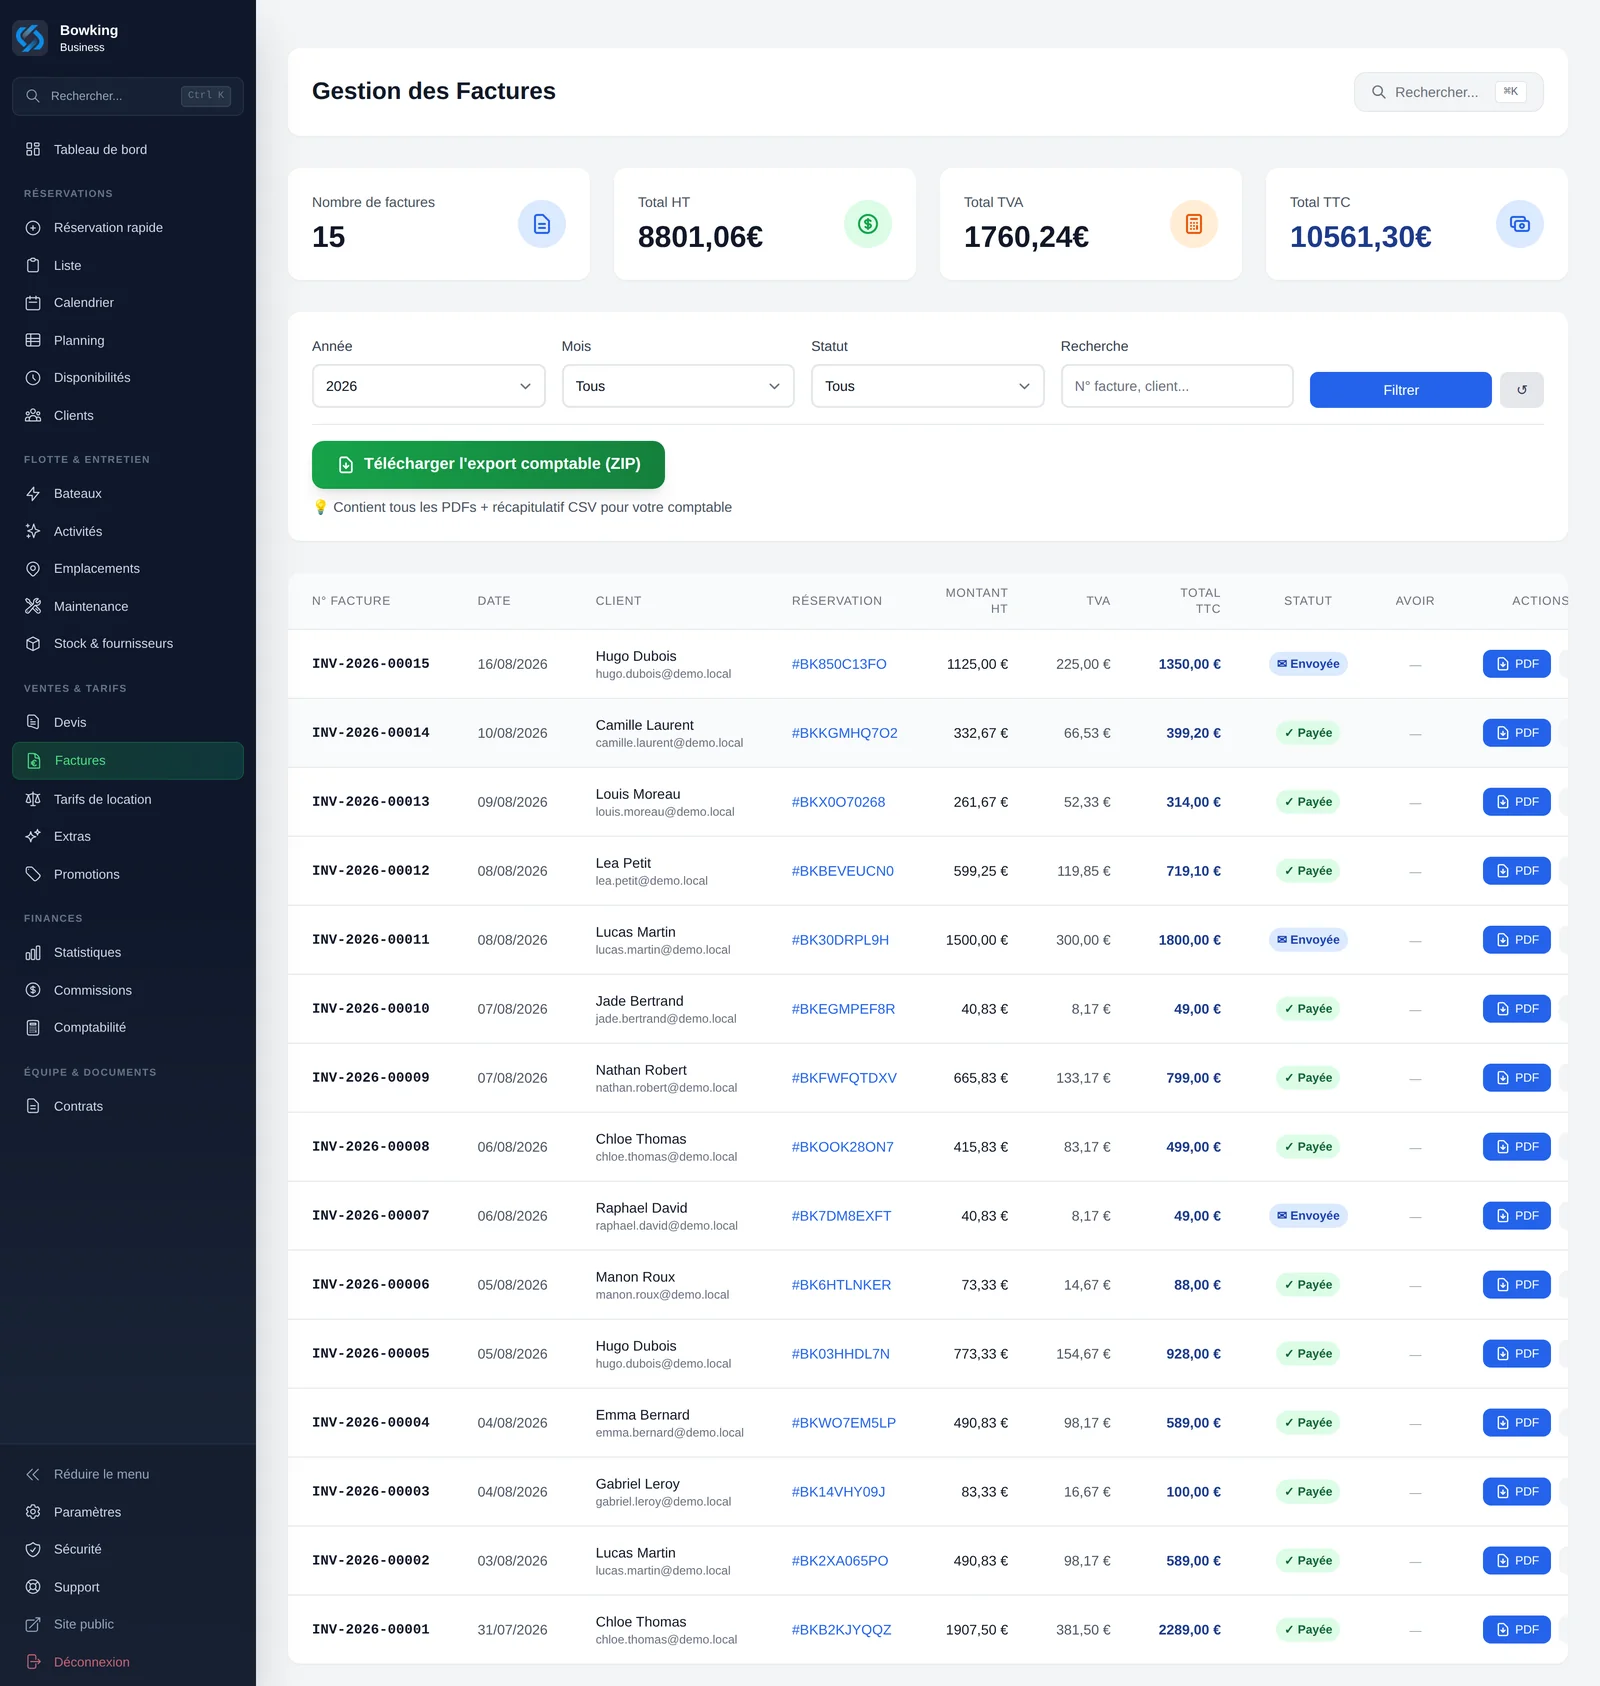
Task: Click the N° facture, client search field
Action: (1177, 386)
